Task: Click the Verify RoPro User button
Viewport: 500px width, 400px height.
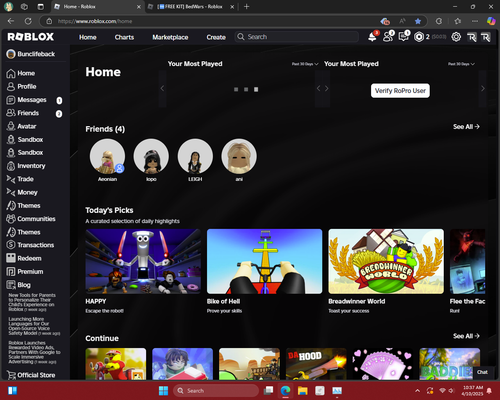Action: tap(400, 91)
